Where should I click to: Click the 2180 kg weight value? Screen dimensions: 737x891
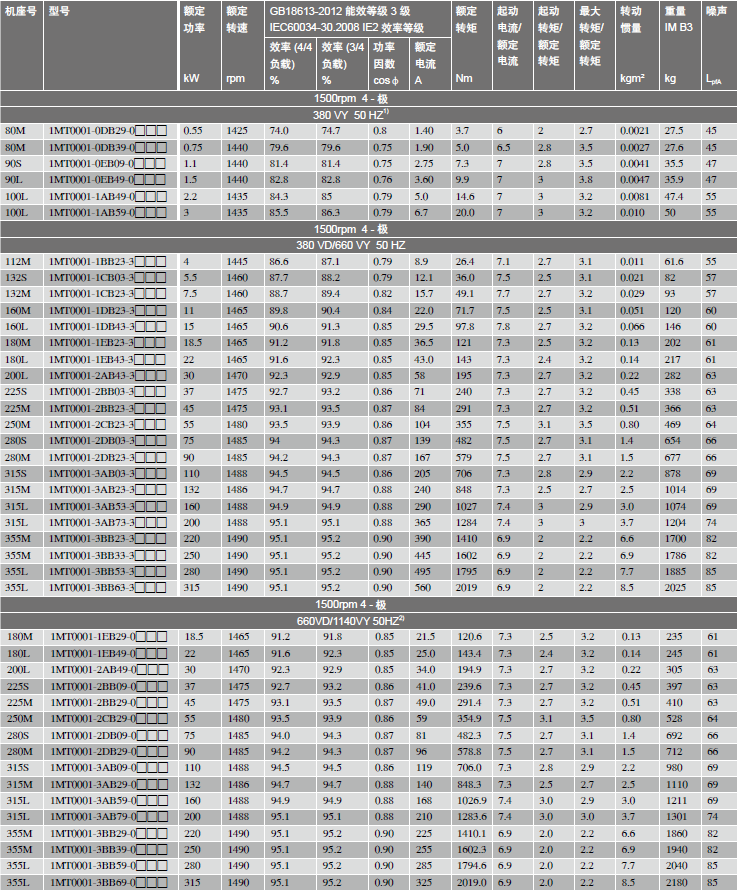pos(676,883)
